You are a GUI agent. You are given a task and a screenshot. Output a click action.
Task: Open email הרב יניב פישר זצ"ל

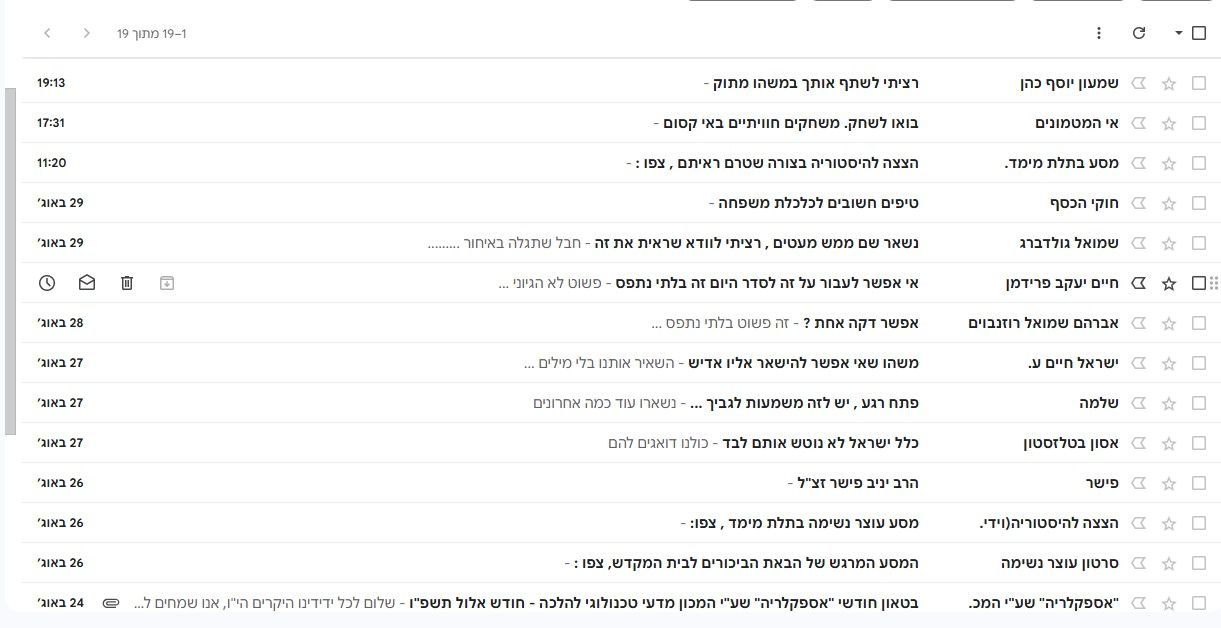[853, 483]
